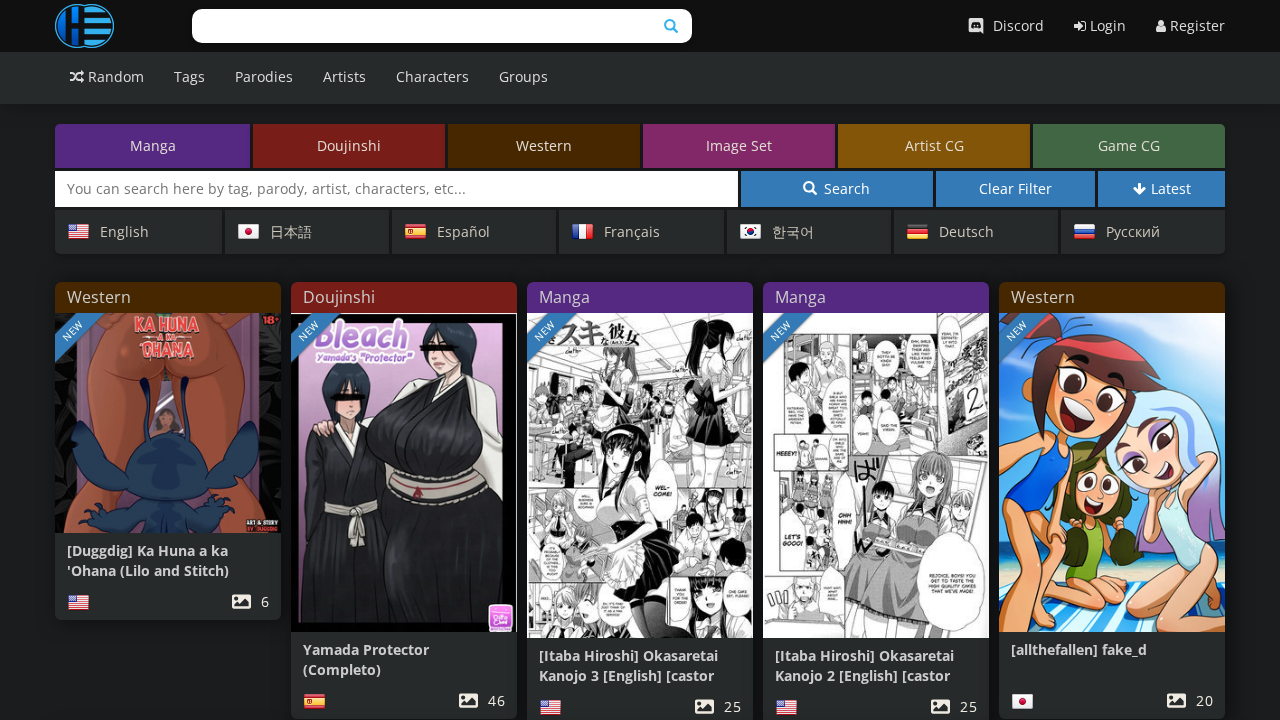Click the Okasaretai Kanojo 2 cover thumbnail
Viewport: 1280px width, 720px height.
pos(876,476)
